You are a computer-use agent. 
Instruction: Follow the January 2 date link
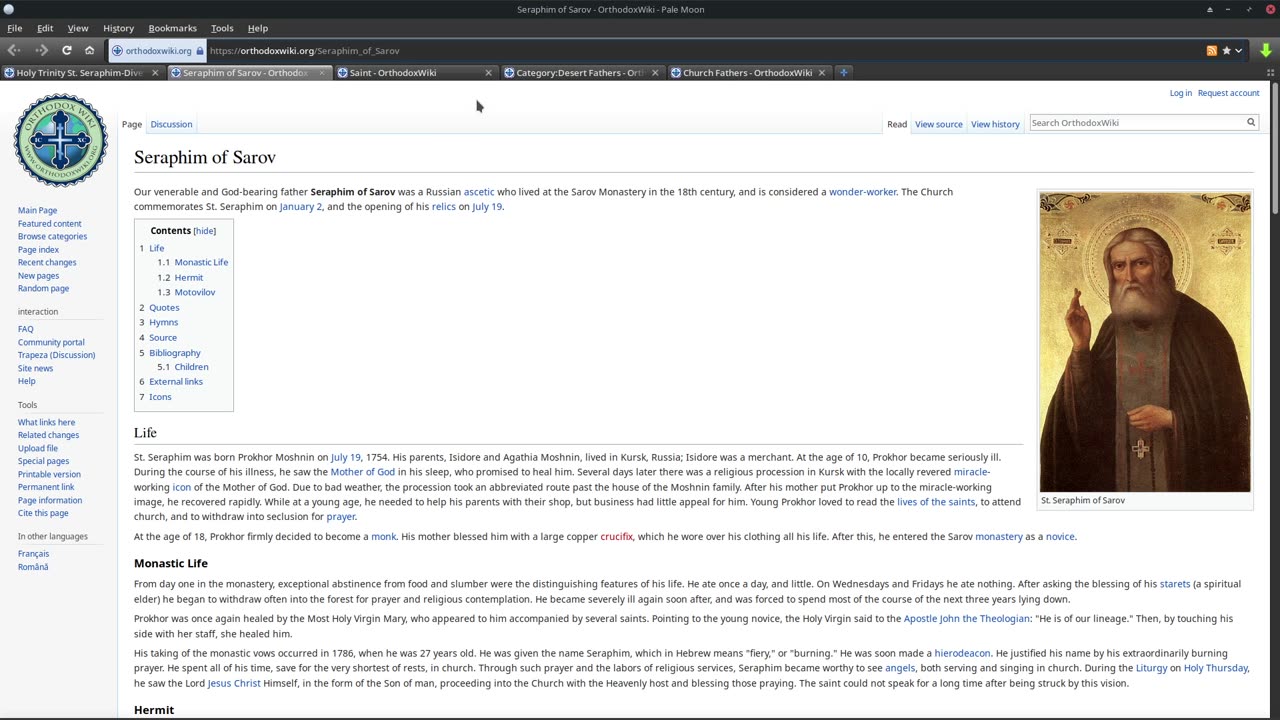[x=300, y=207]
